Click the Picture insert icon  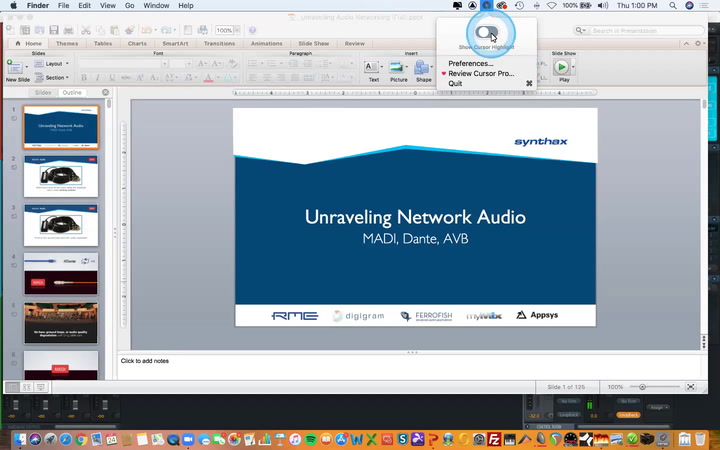click(398, 67)
